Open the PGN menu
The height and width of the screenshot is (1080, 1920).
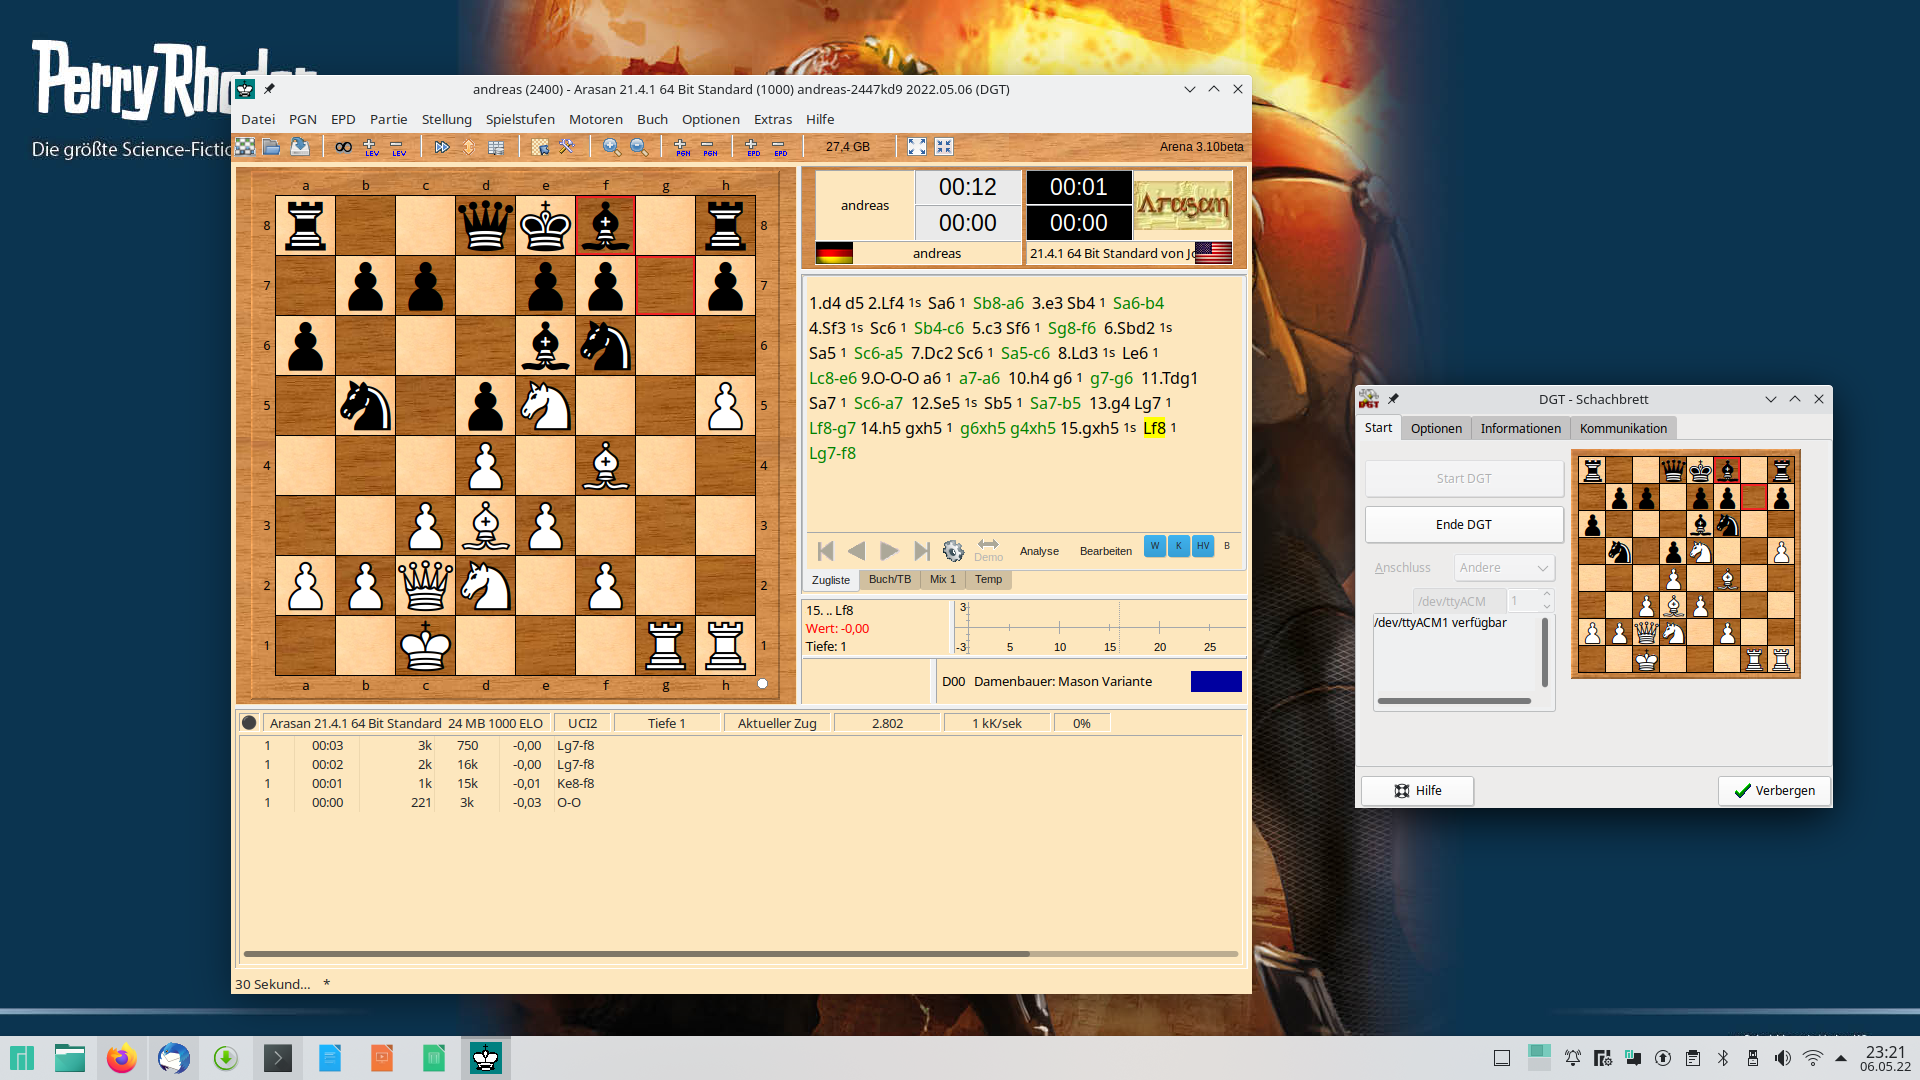(x=303, y=119)
